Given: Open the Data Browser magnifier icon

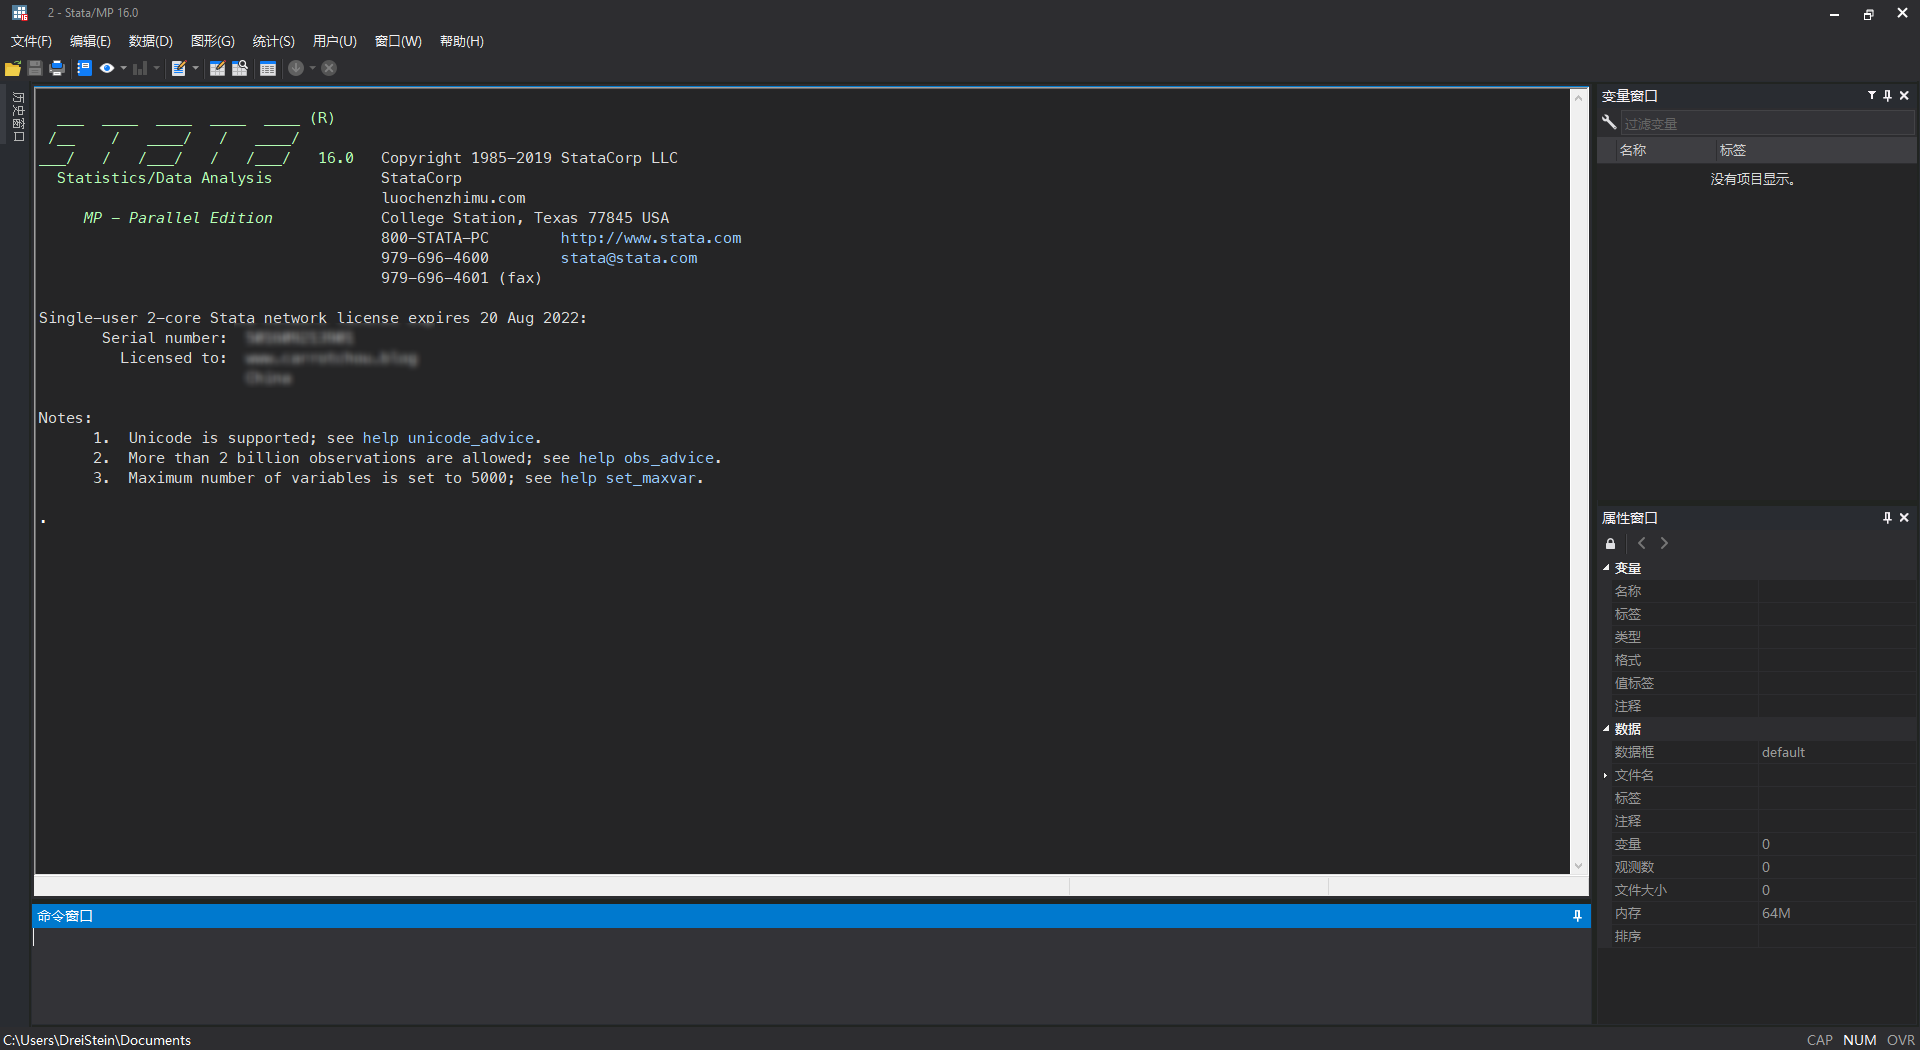Looking at the screenshot, I should coord(240,68).
